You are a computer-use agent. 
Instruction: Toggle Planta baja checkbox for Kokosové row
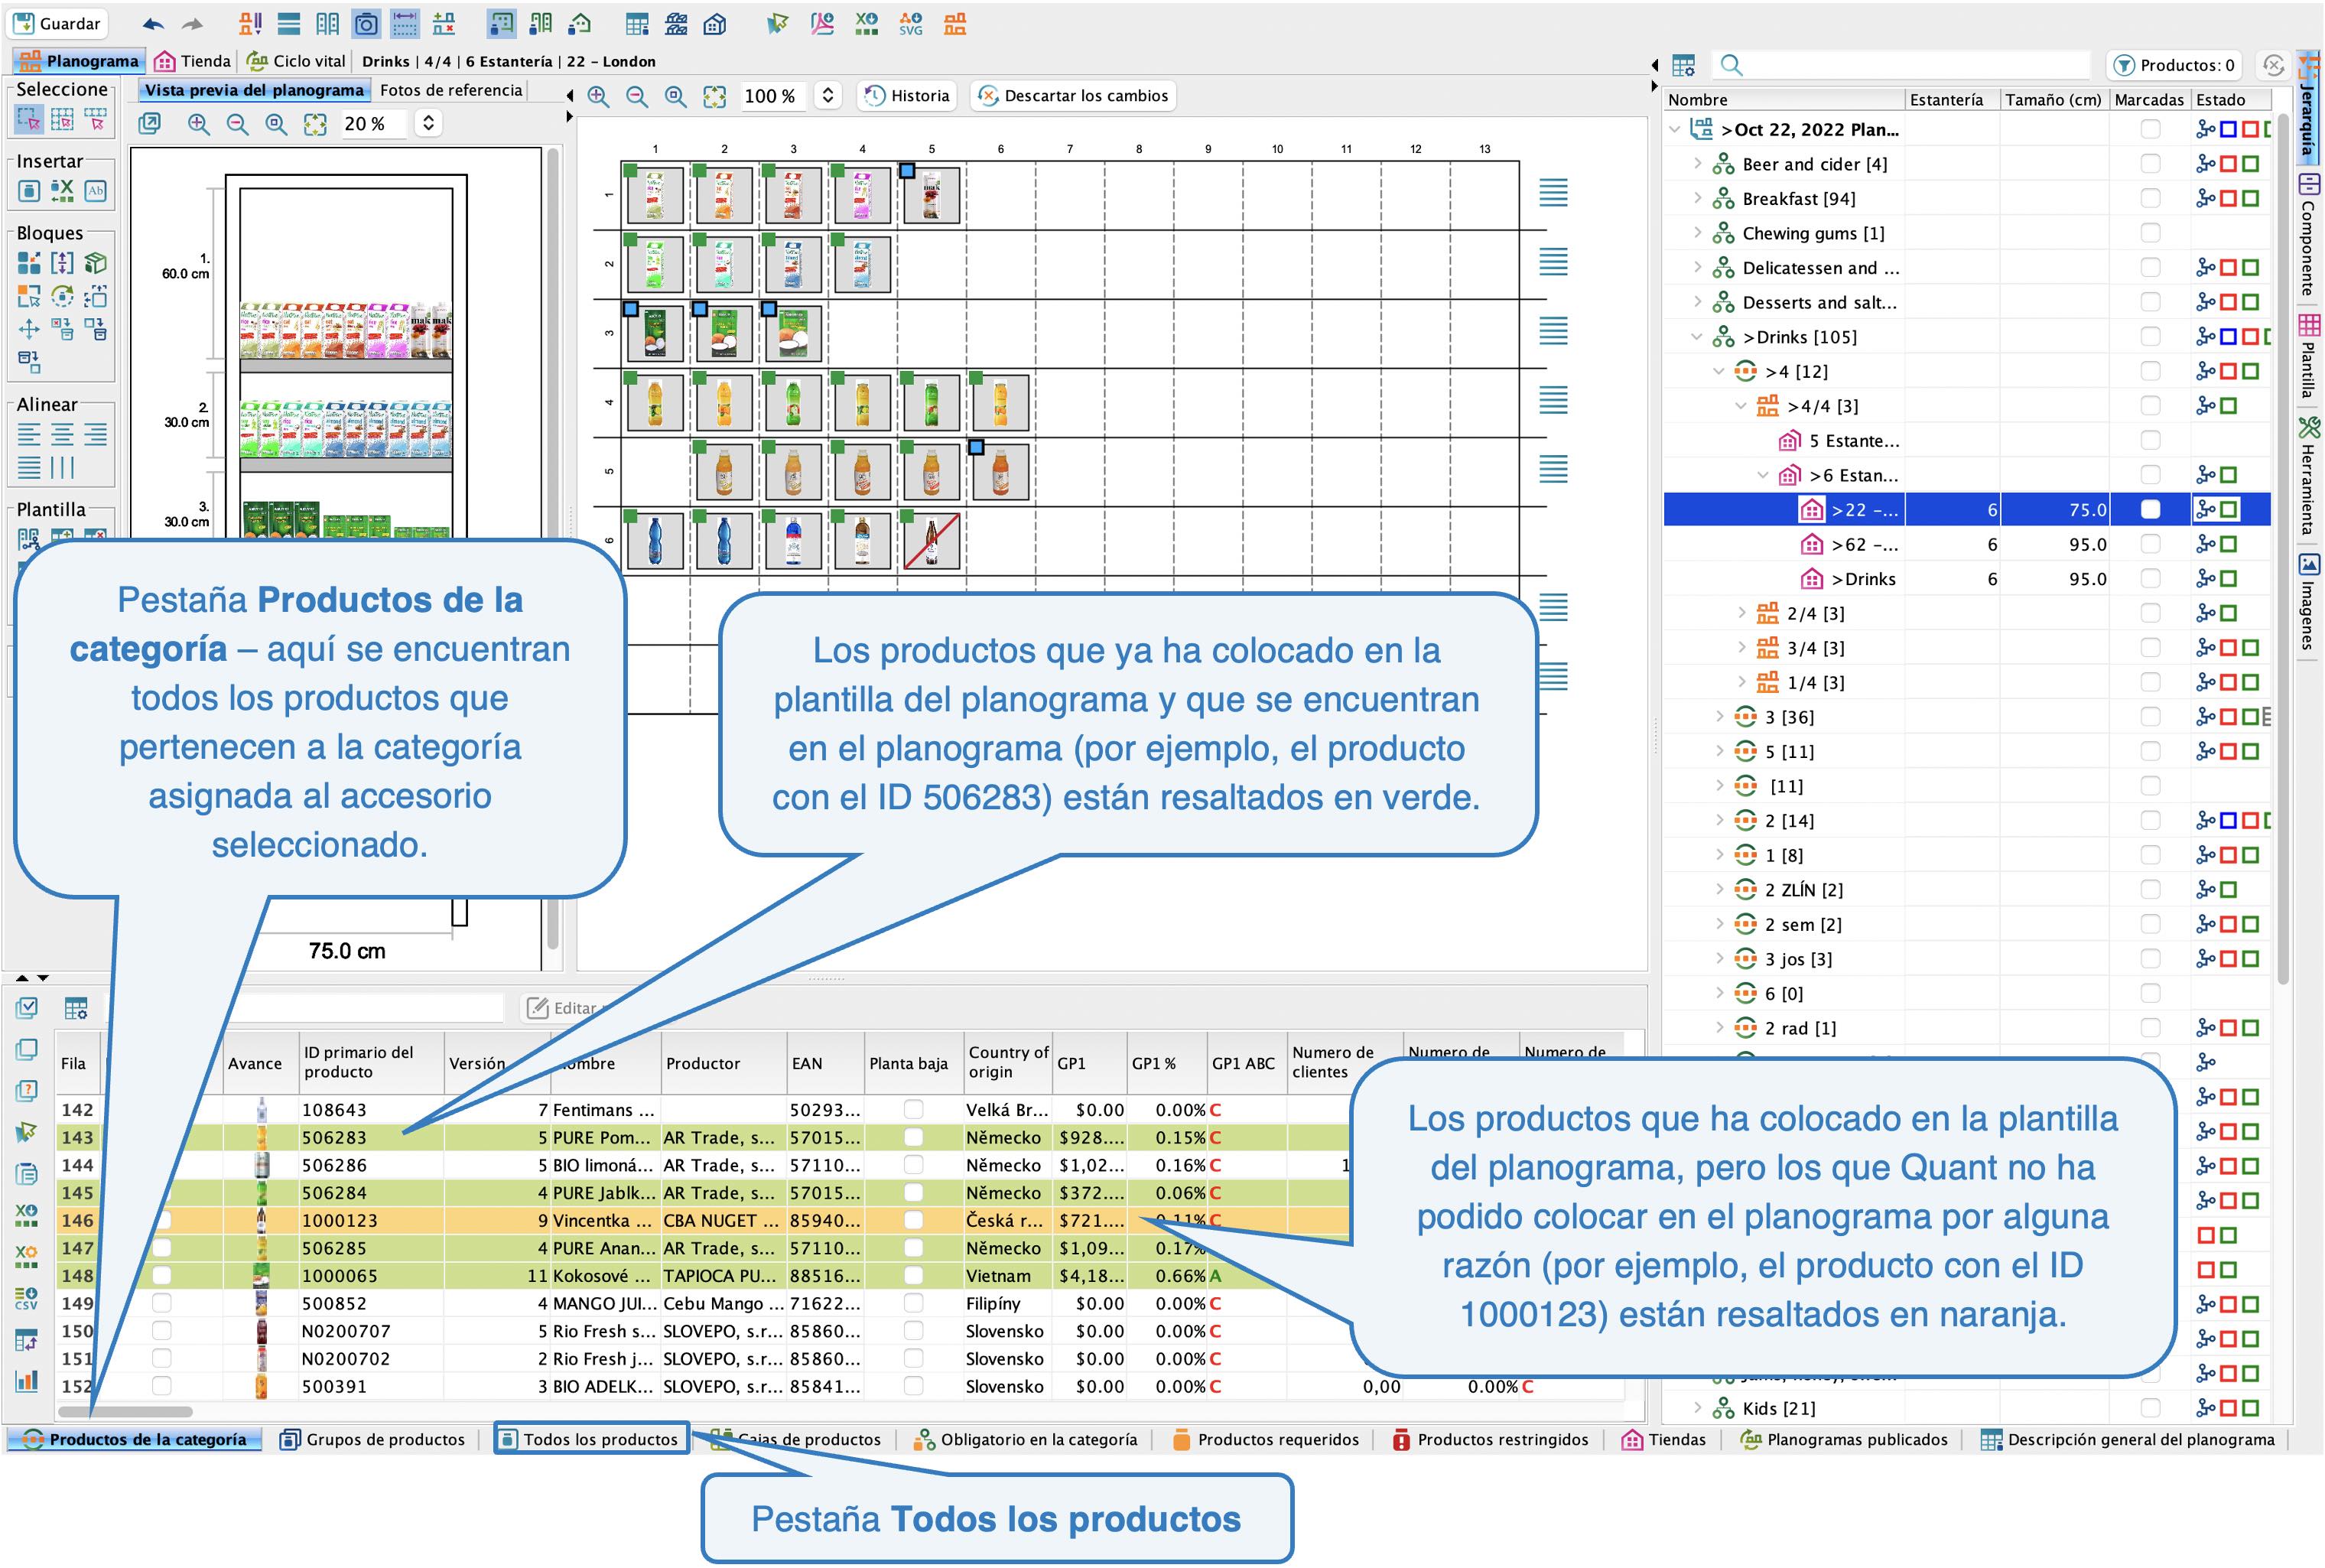pos(913,1275)
